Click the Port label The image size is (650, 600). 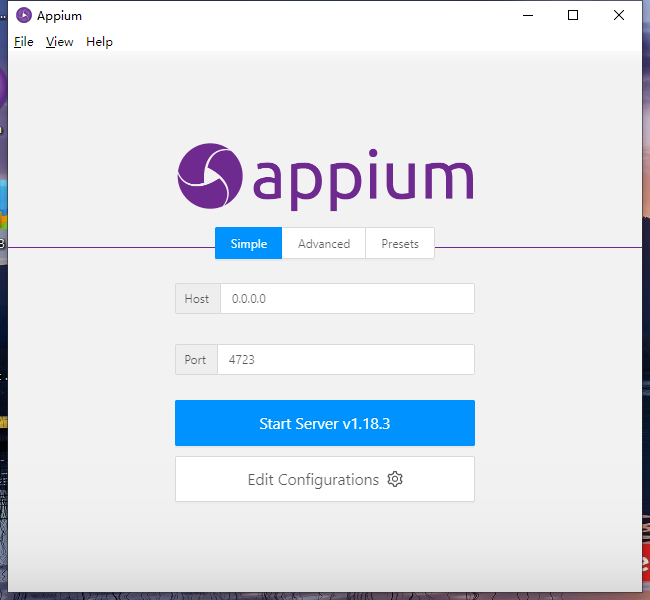pos(196,360)
